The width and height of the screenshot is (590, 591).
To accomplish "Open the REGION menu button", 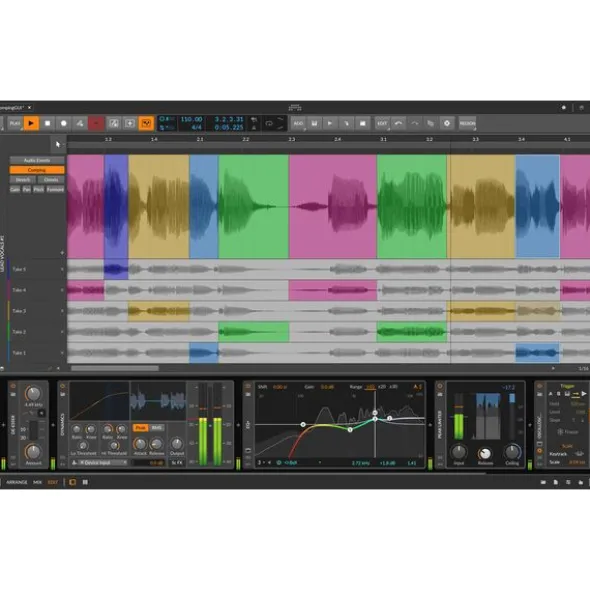I will point(467,123).
